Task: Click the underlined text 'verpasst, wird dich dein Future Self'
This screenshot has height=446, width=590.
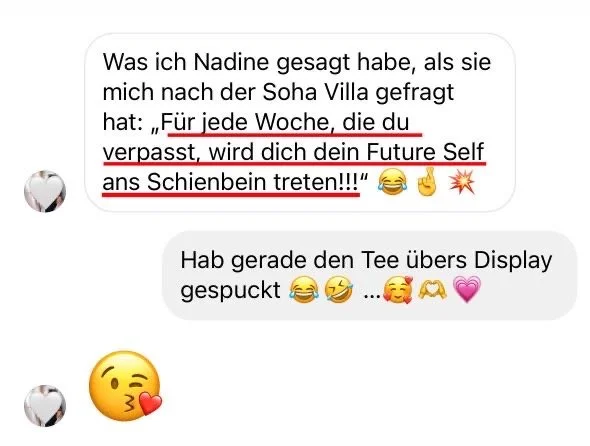Action: click(293, 152)
